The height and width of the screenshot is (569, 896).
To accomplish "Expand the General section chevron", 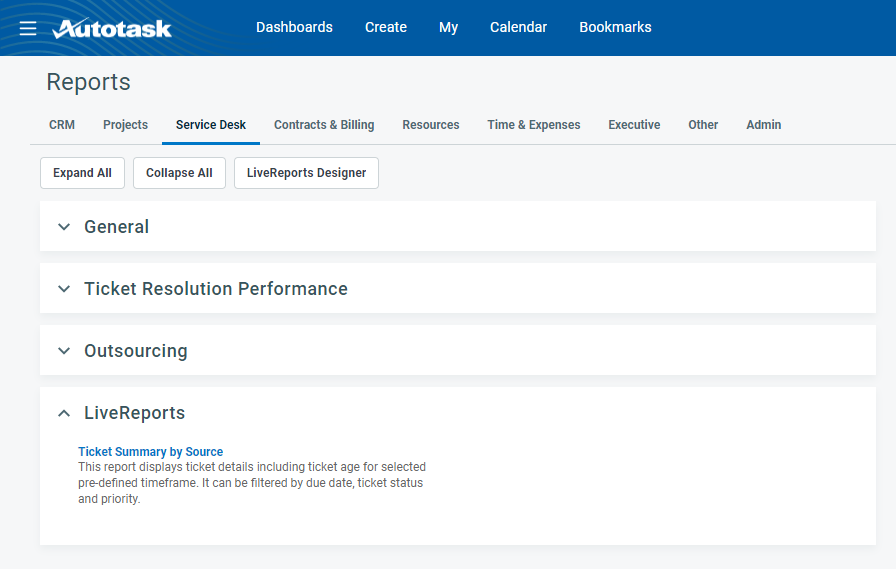I will coord(64,227).
